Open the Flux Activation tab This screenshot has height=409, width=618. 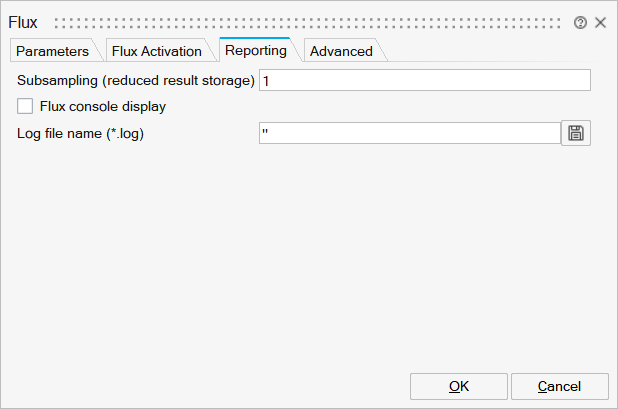[156, 51]
